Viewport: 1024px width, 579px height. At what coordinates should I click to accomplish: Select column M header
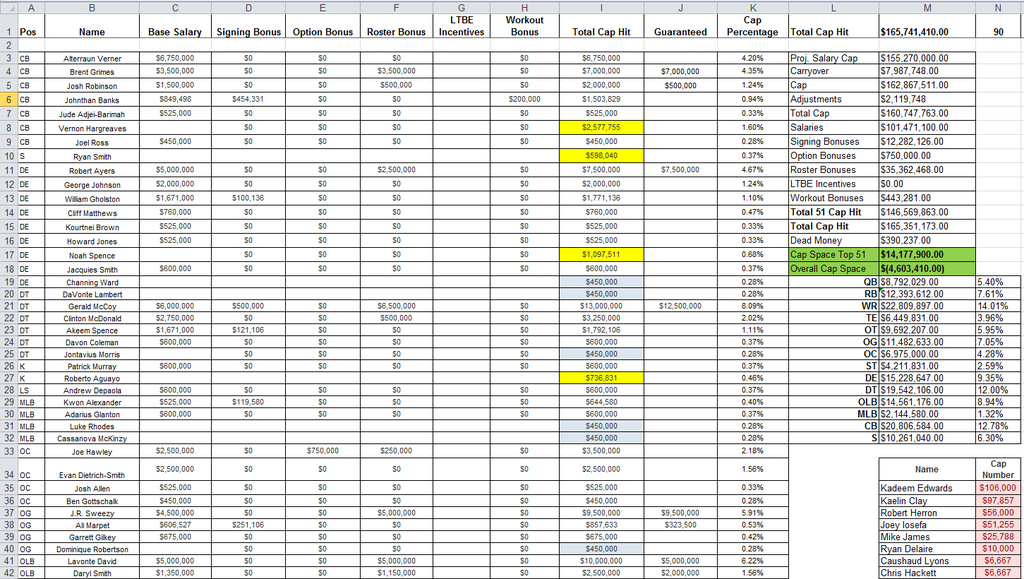tap(927, 7)
